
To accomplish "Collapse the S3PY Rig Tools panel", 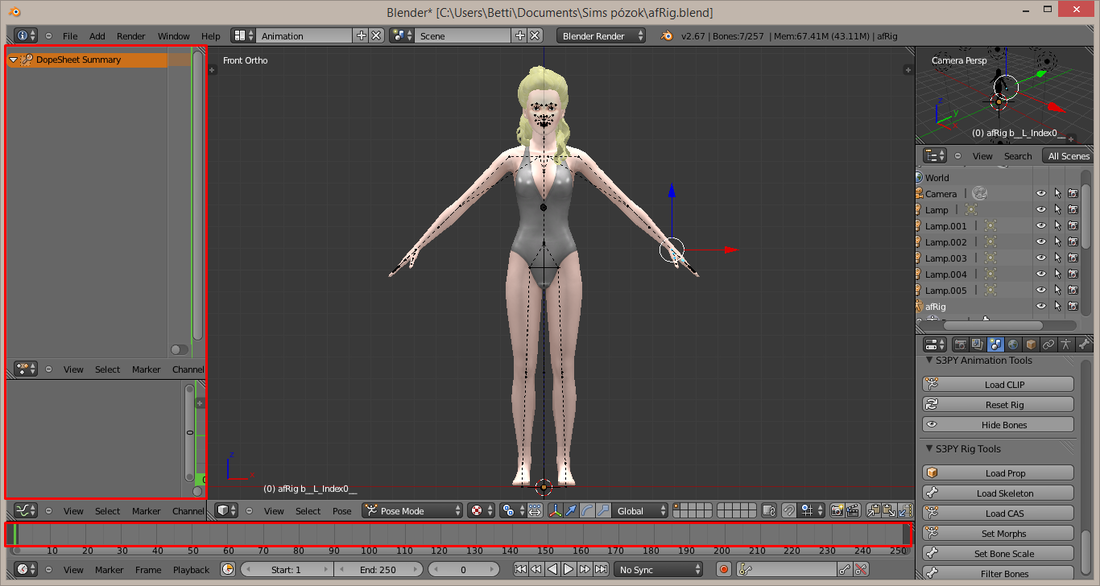I will pyautogui.click(x=930, y=448).
